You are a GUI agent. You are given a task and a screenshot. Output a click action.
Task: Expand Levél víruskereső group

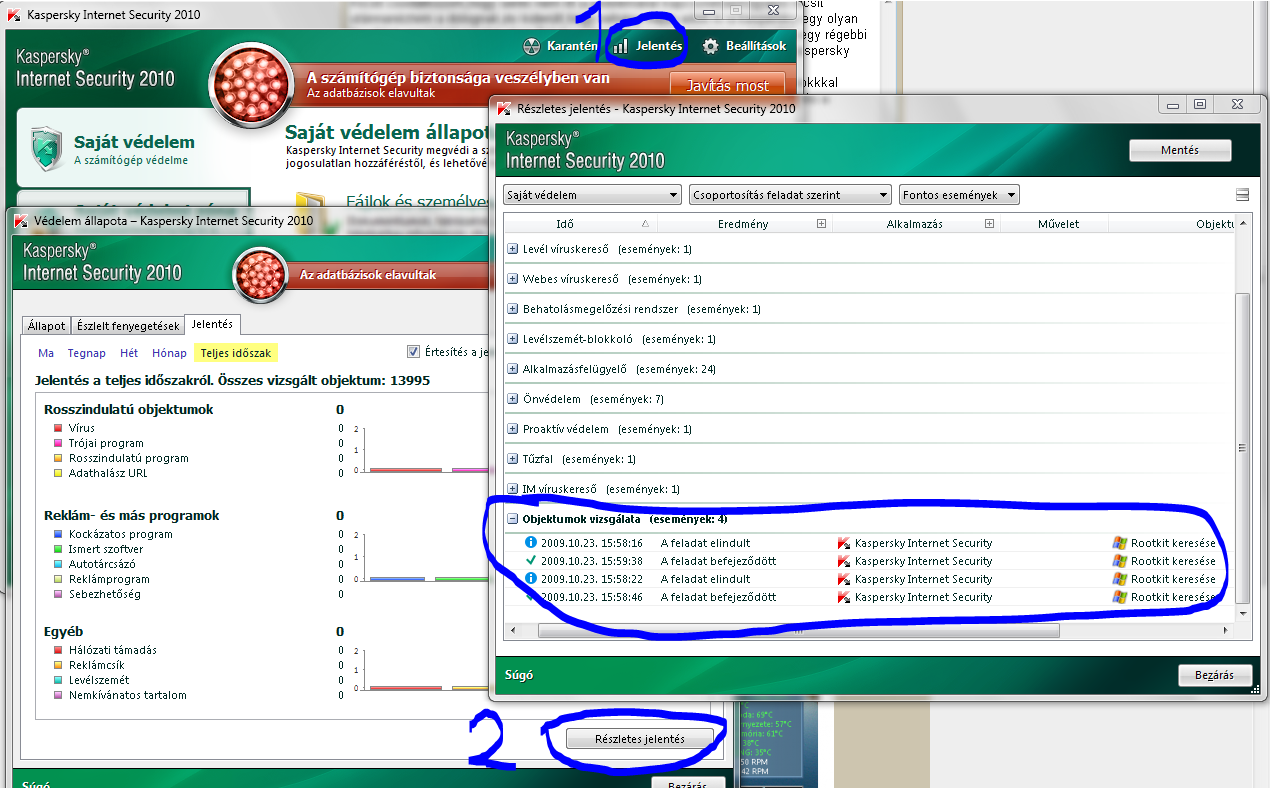[x=513, y=249]
